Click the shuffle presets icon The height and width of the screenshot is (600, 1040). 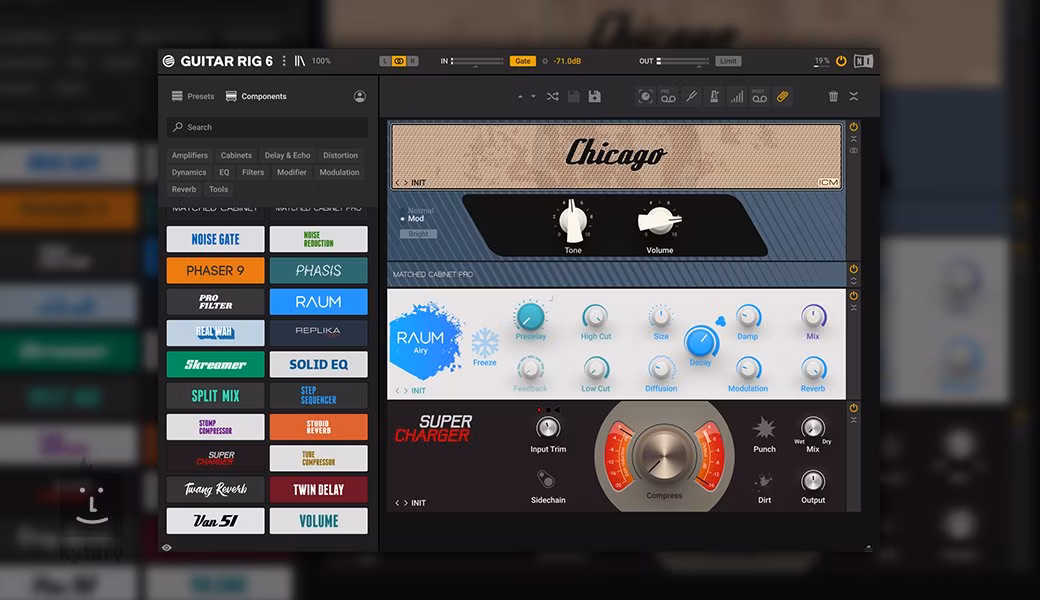click(553, 96)
